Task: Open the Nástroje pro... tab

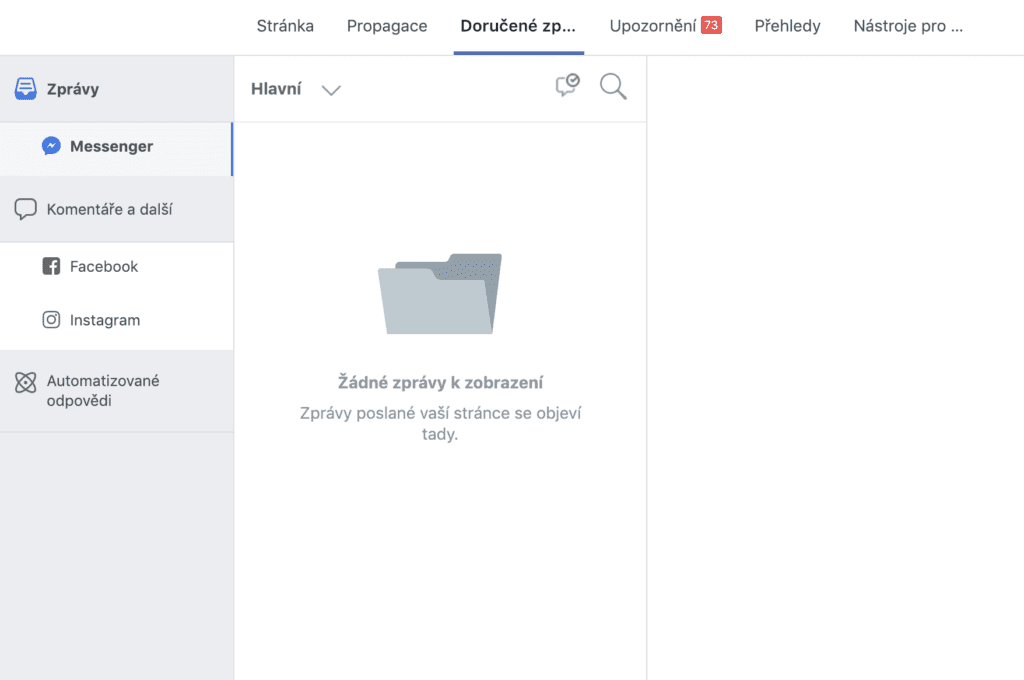Action: 908,26
